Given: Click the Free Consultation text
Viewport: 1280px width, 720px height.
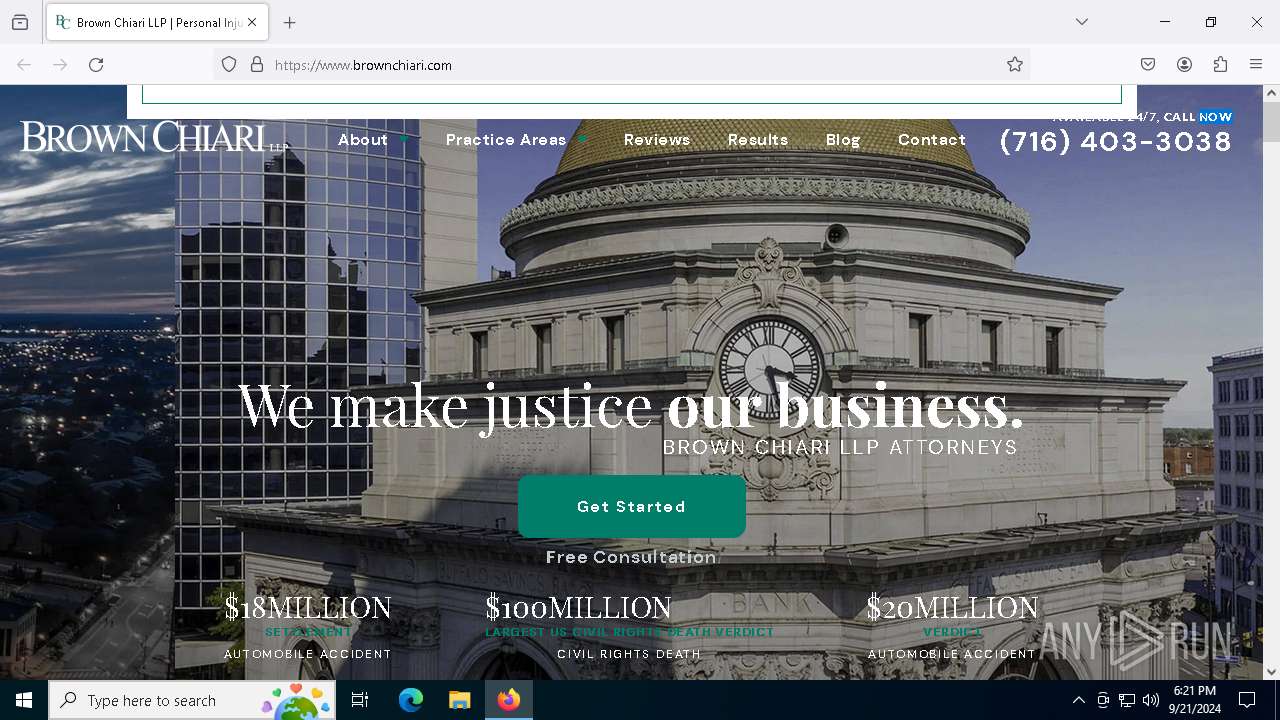Looking at the screenshot, I should click(x=631, y=557).
